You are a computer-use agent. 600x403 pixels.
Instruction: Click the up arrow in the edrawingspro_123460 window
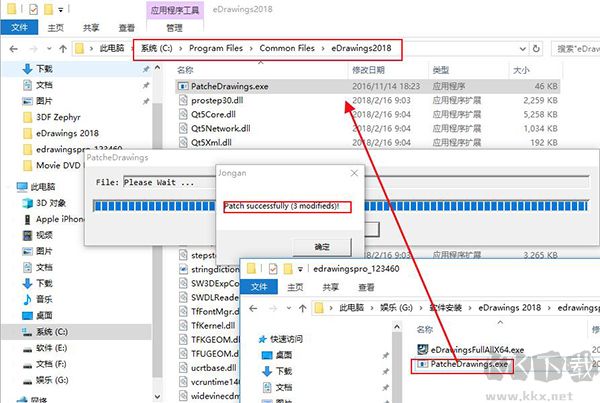tap(303, 308)
